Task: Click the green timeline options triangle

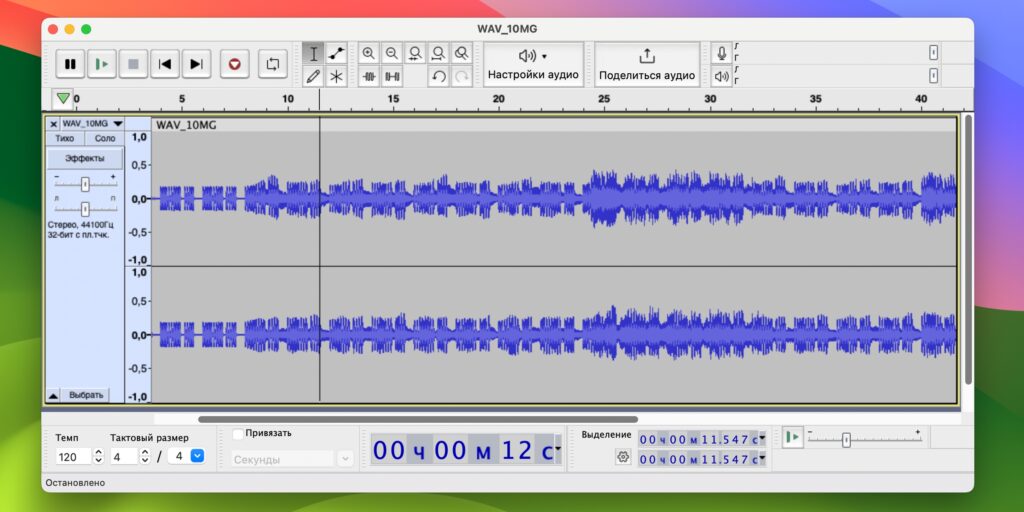Action: 63,99
